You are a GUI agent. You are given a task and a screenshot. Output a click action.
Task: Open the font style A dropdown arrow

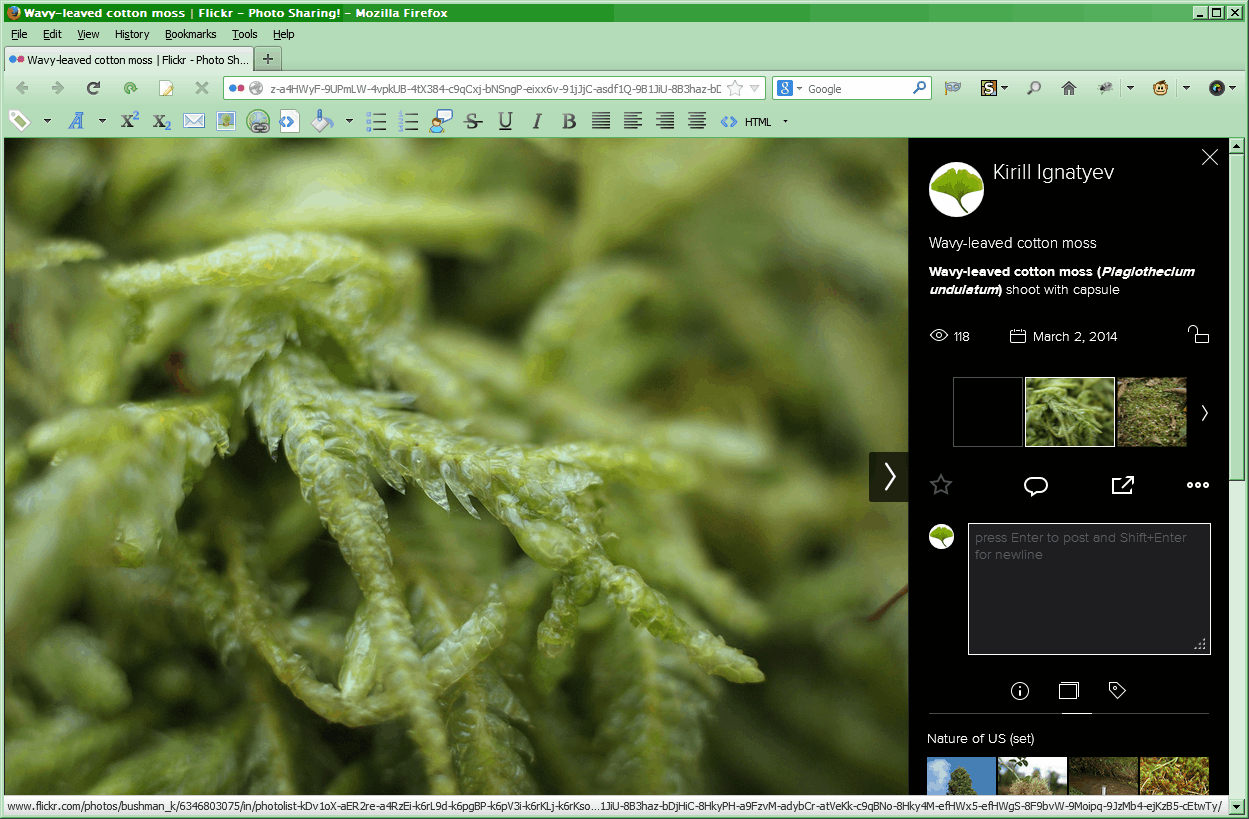102,121
